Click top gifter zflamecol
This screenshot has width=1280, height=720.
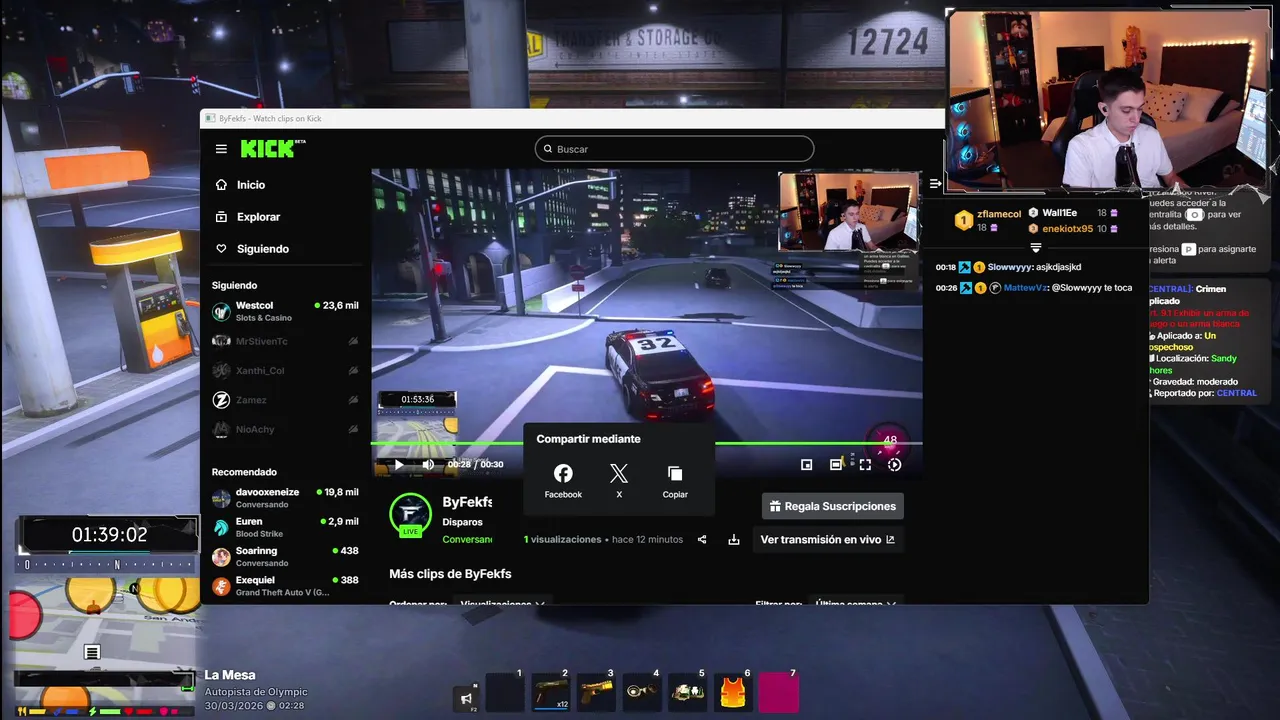coord(988,220)
